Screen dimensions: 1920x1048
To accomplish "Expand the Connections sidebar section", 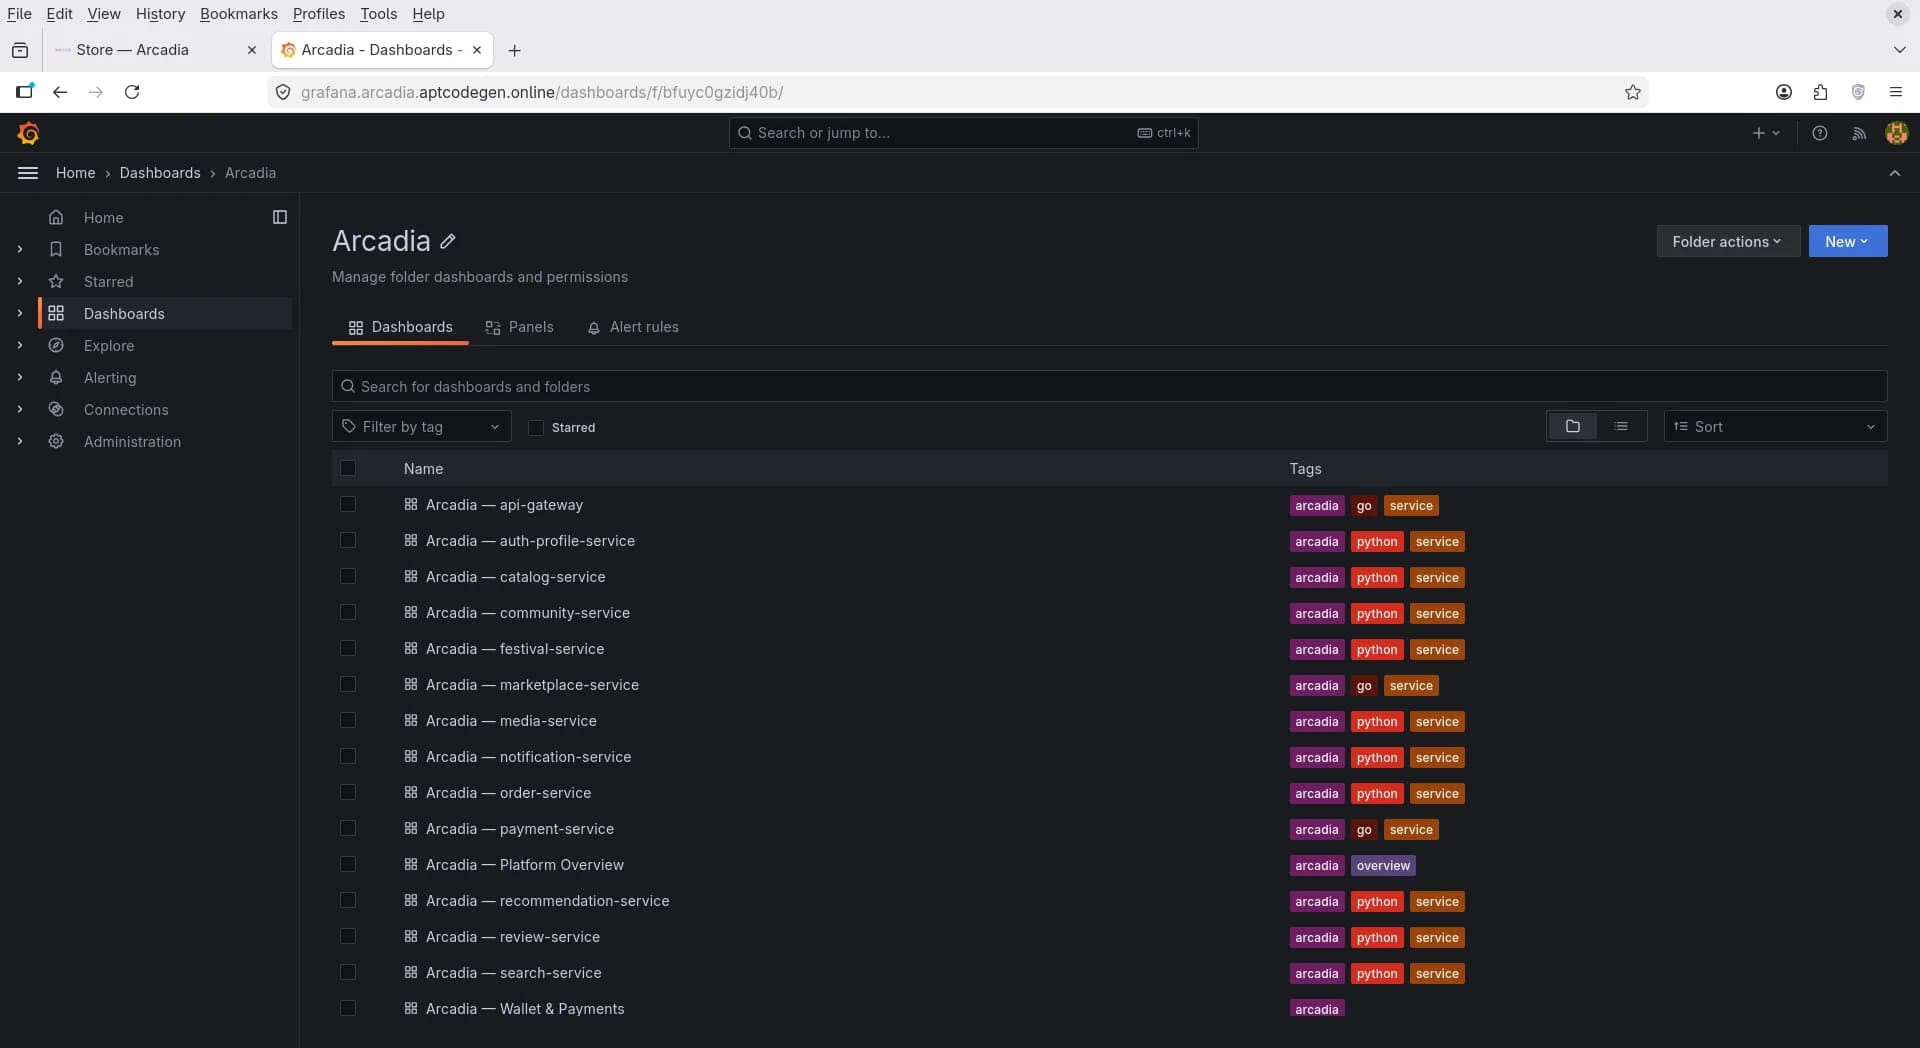I will (x=20, y=410).
